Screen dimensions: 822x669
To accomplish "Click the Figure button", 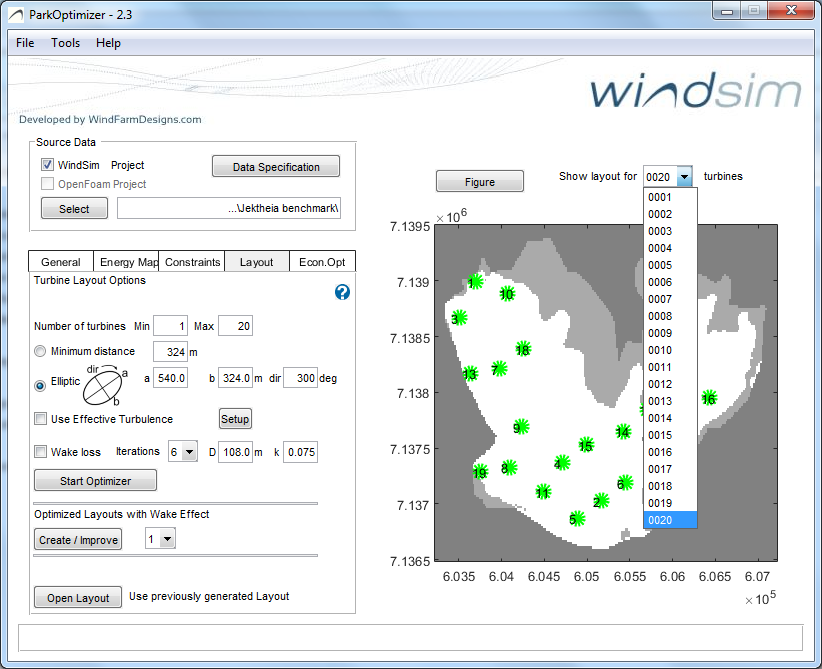I will click(480, 181).
